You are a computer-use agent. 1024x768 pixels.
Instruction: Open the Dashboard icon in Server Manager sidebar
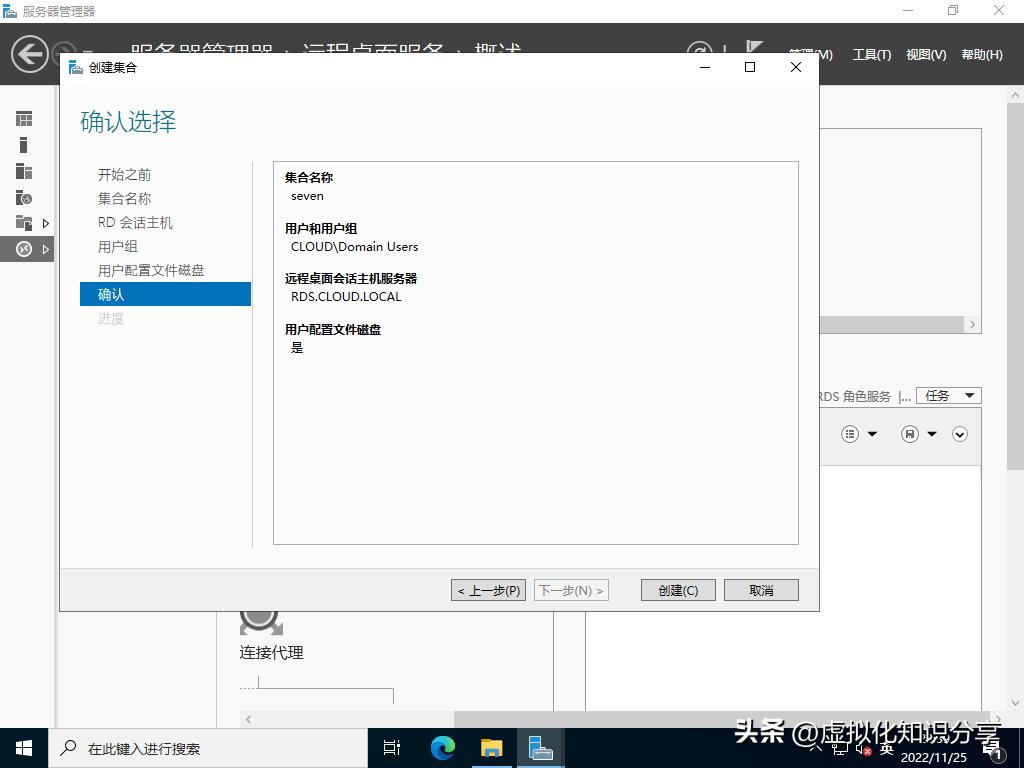(22, 118)
